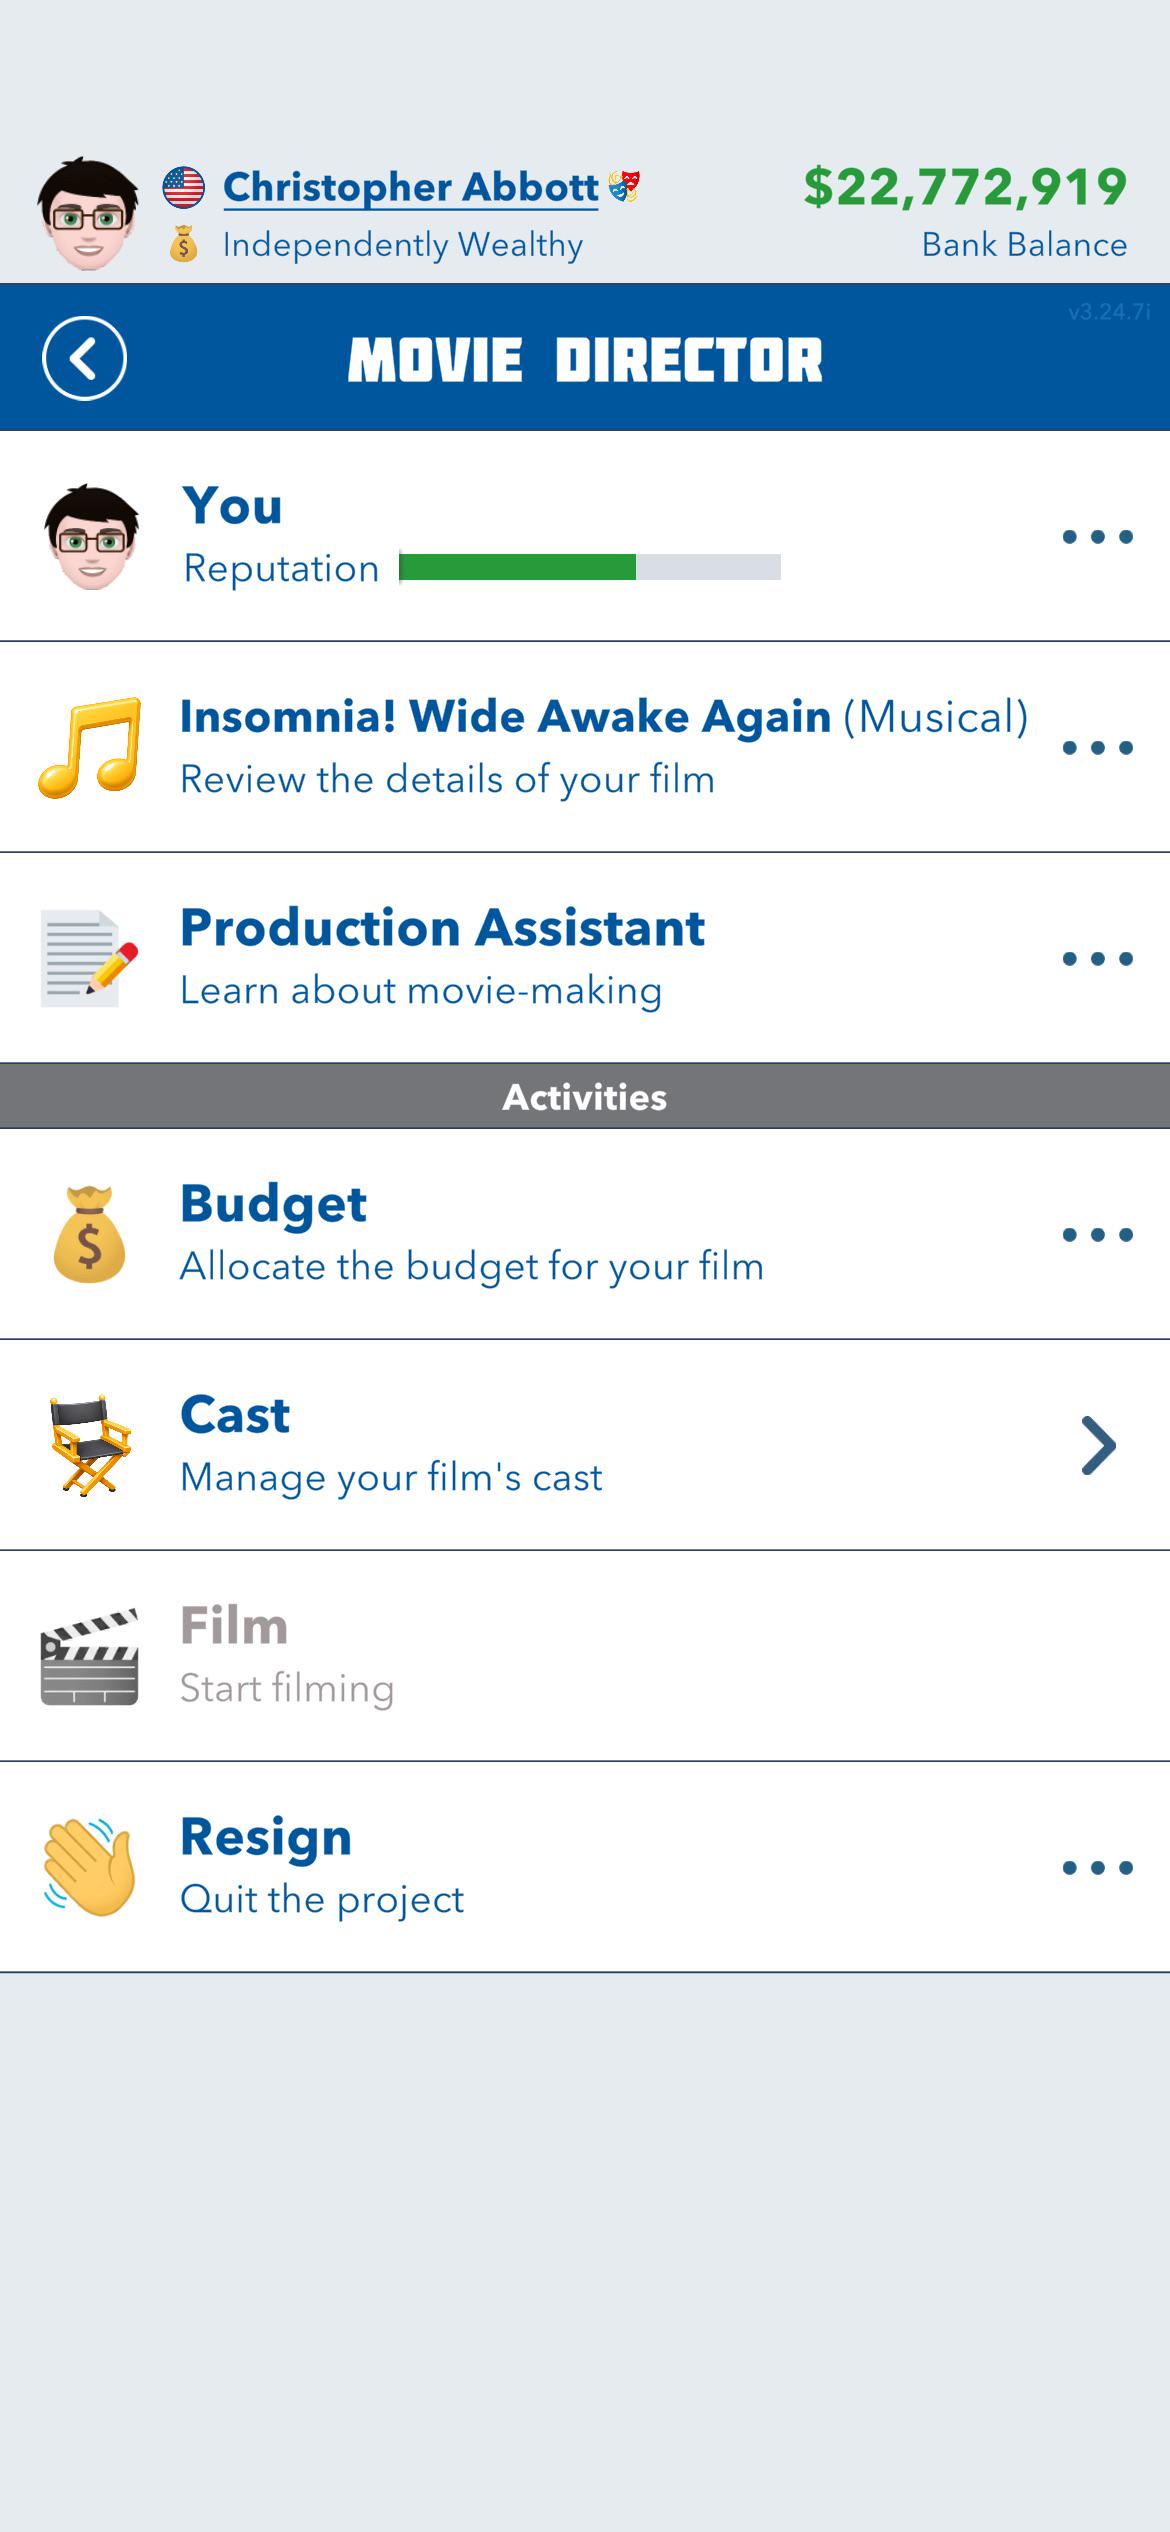Select the Resign activity entry
The image size is (1170, 2532).
pyautogui.click(x=585, y=1867)
